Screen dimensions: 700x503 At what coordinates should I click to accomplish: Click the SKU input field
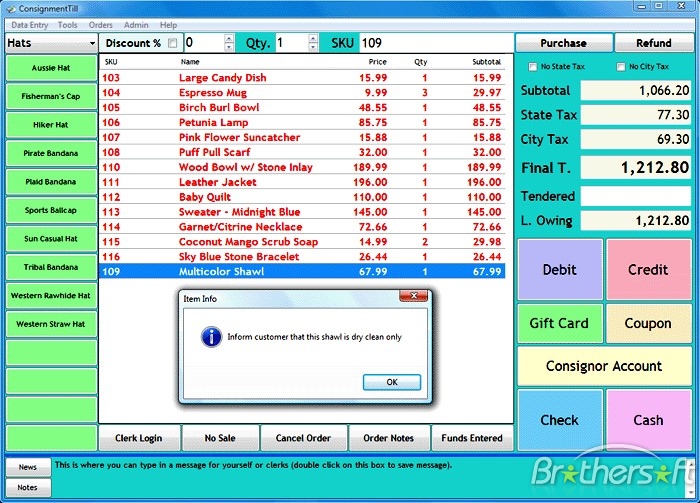pos(436,43)
